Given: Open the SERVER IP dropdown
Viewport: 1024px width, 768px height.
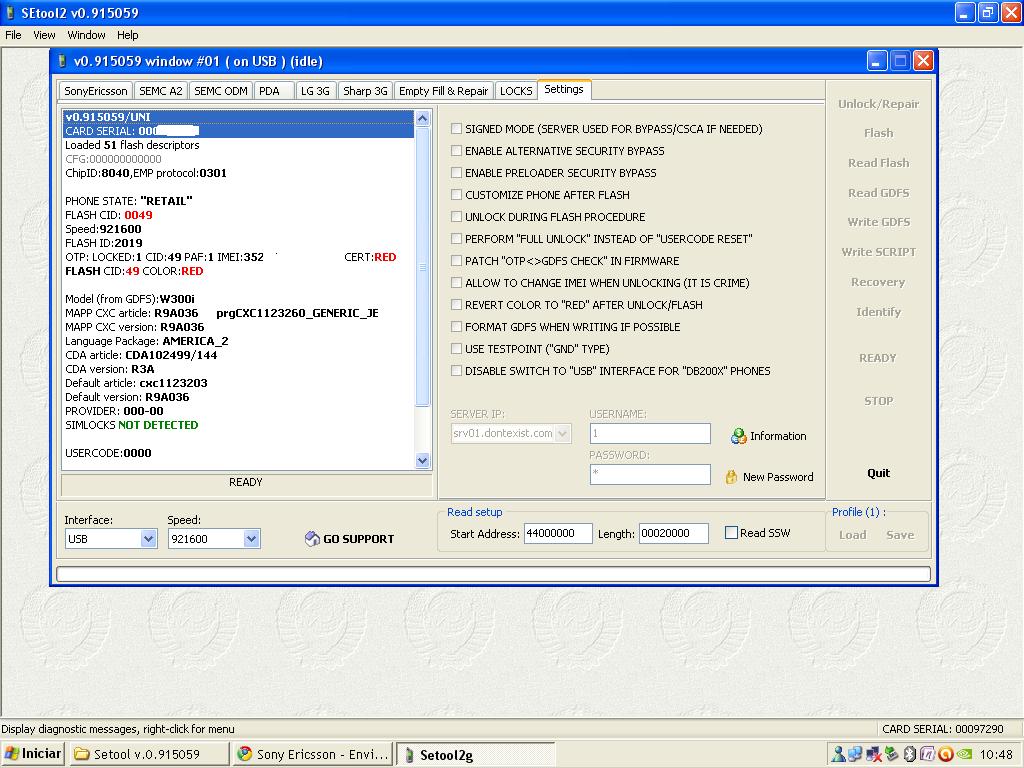Looking at the screenshot, I should pyautogui.click(x=563, y=434).
